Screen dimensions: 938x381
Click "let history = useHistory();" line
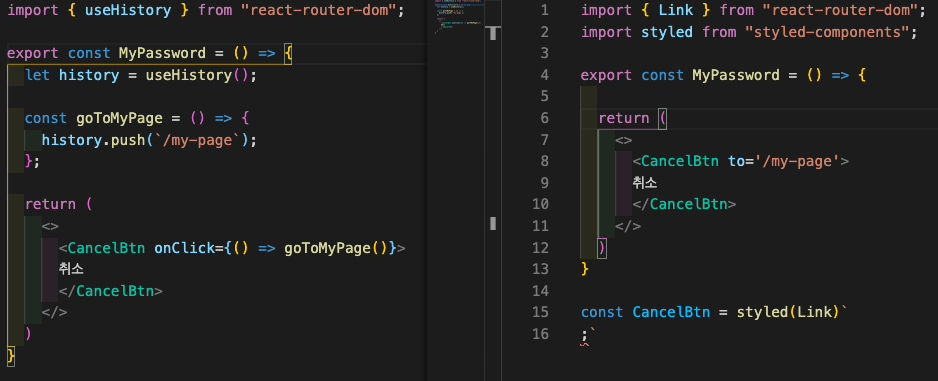(141, 75)
